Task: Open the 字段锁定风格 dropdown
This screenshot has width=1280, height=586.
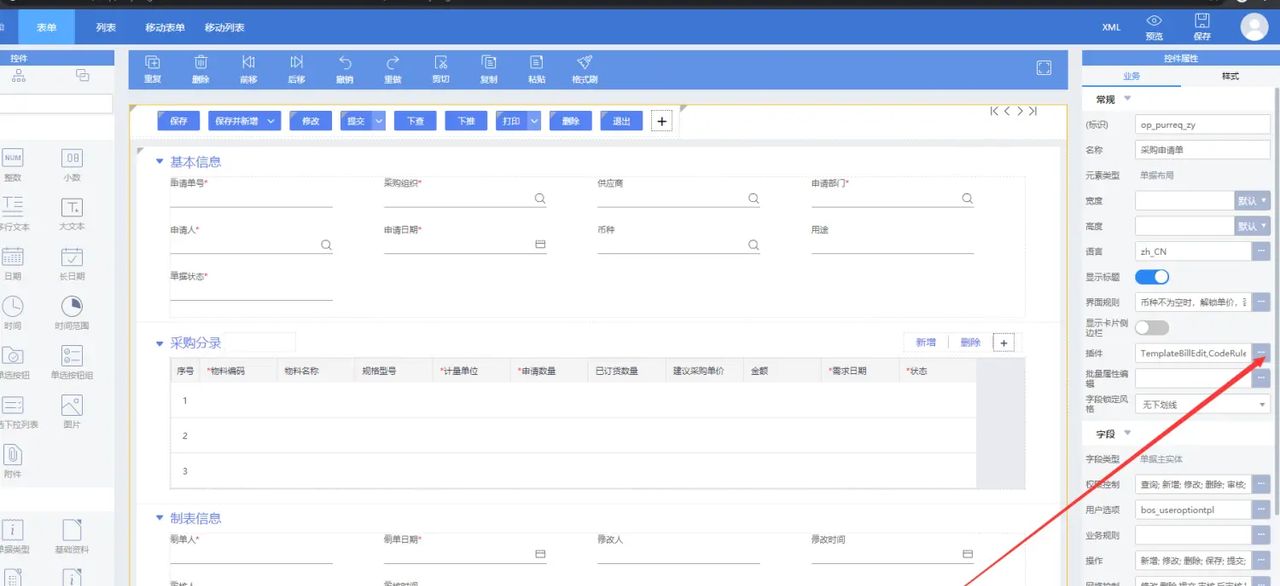Action: point(1202,404)
